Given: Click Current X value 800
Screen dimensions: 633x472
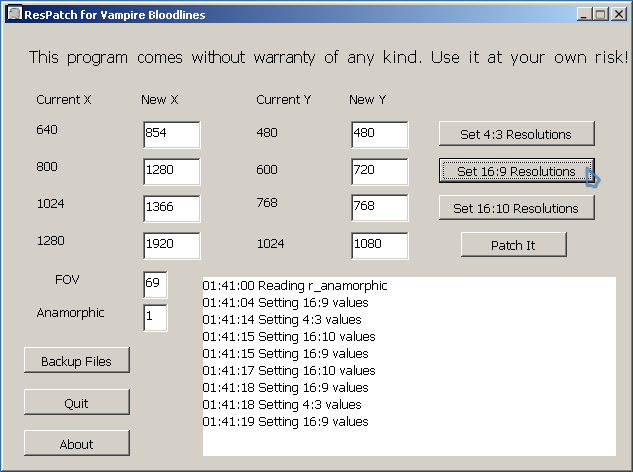Looking at the screenshot, I should coord(47,167).
